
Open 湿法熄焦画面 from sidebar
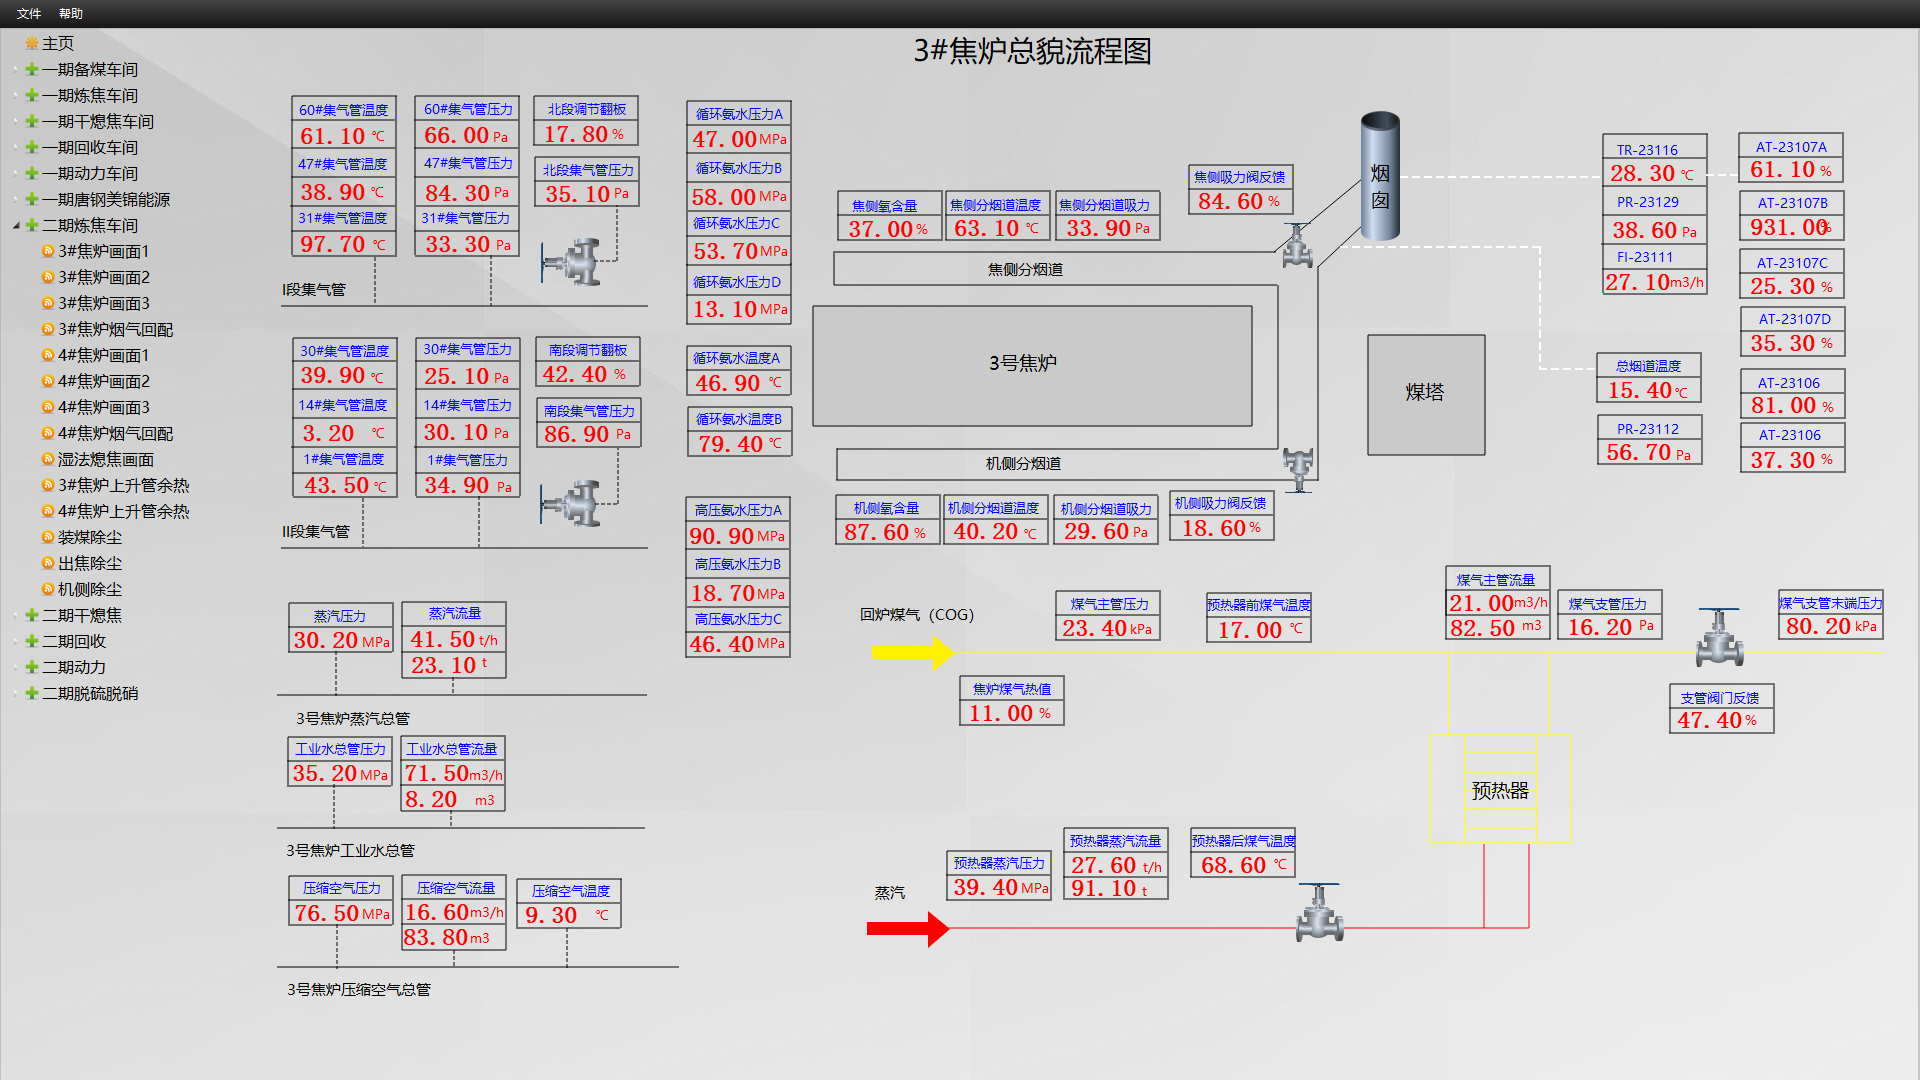click(106, 460)
